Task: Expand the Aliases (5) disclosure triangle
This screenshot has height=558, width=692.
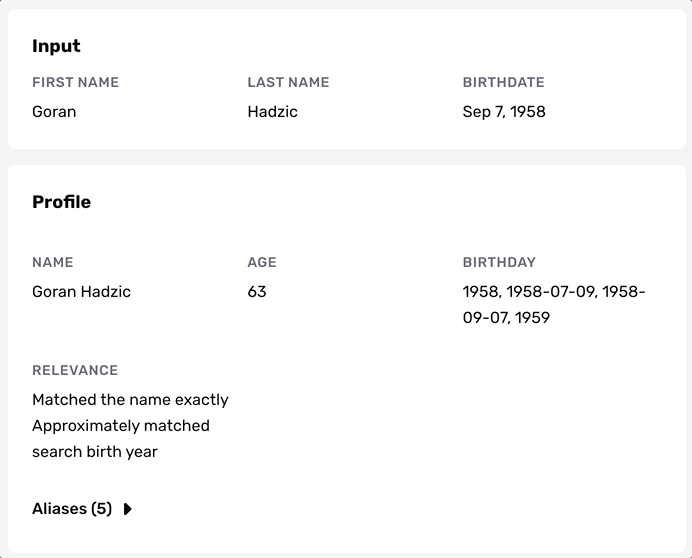Action: pyautogui.click(x=127, y=509)
